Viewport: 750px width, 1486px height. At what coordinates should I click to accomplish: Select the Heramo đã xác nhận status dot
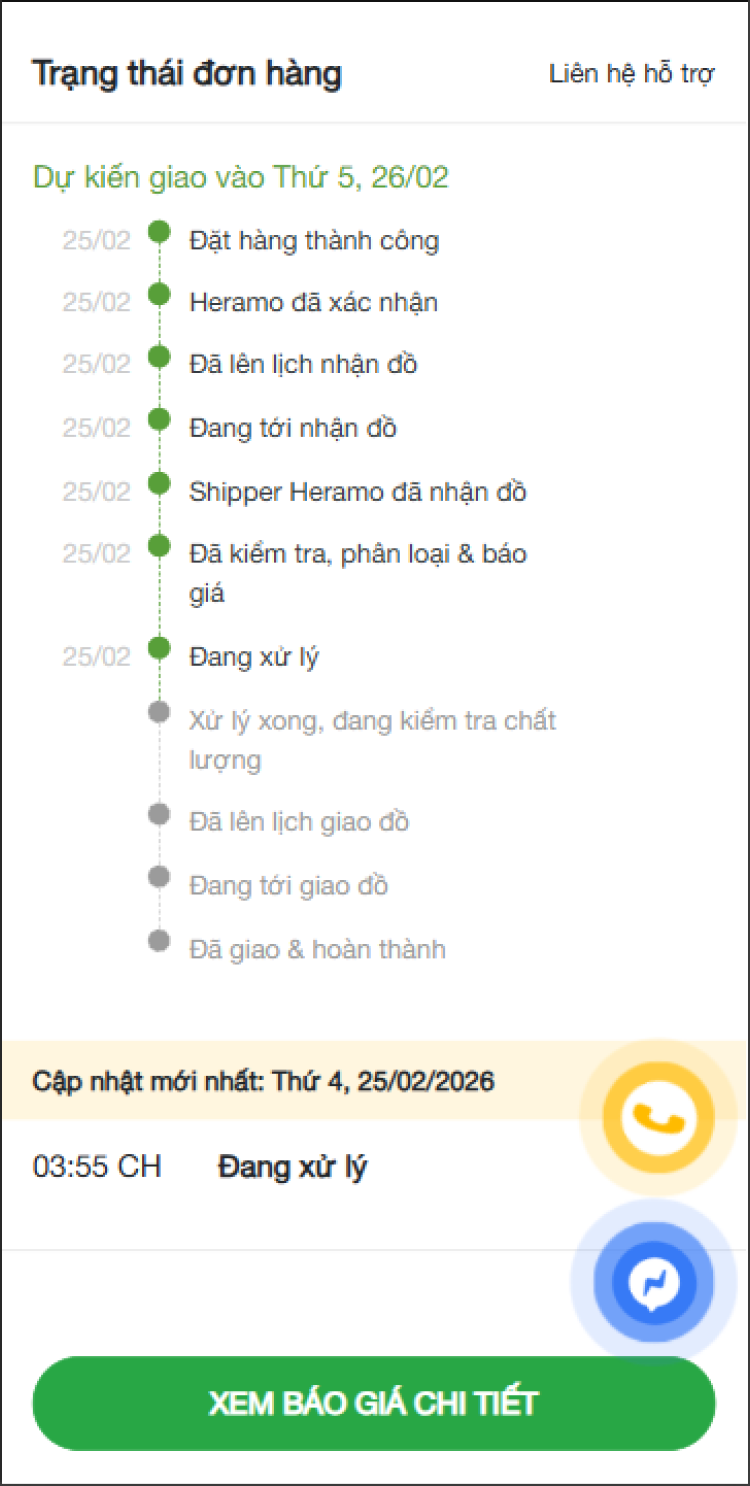point(158,295)
